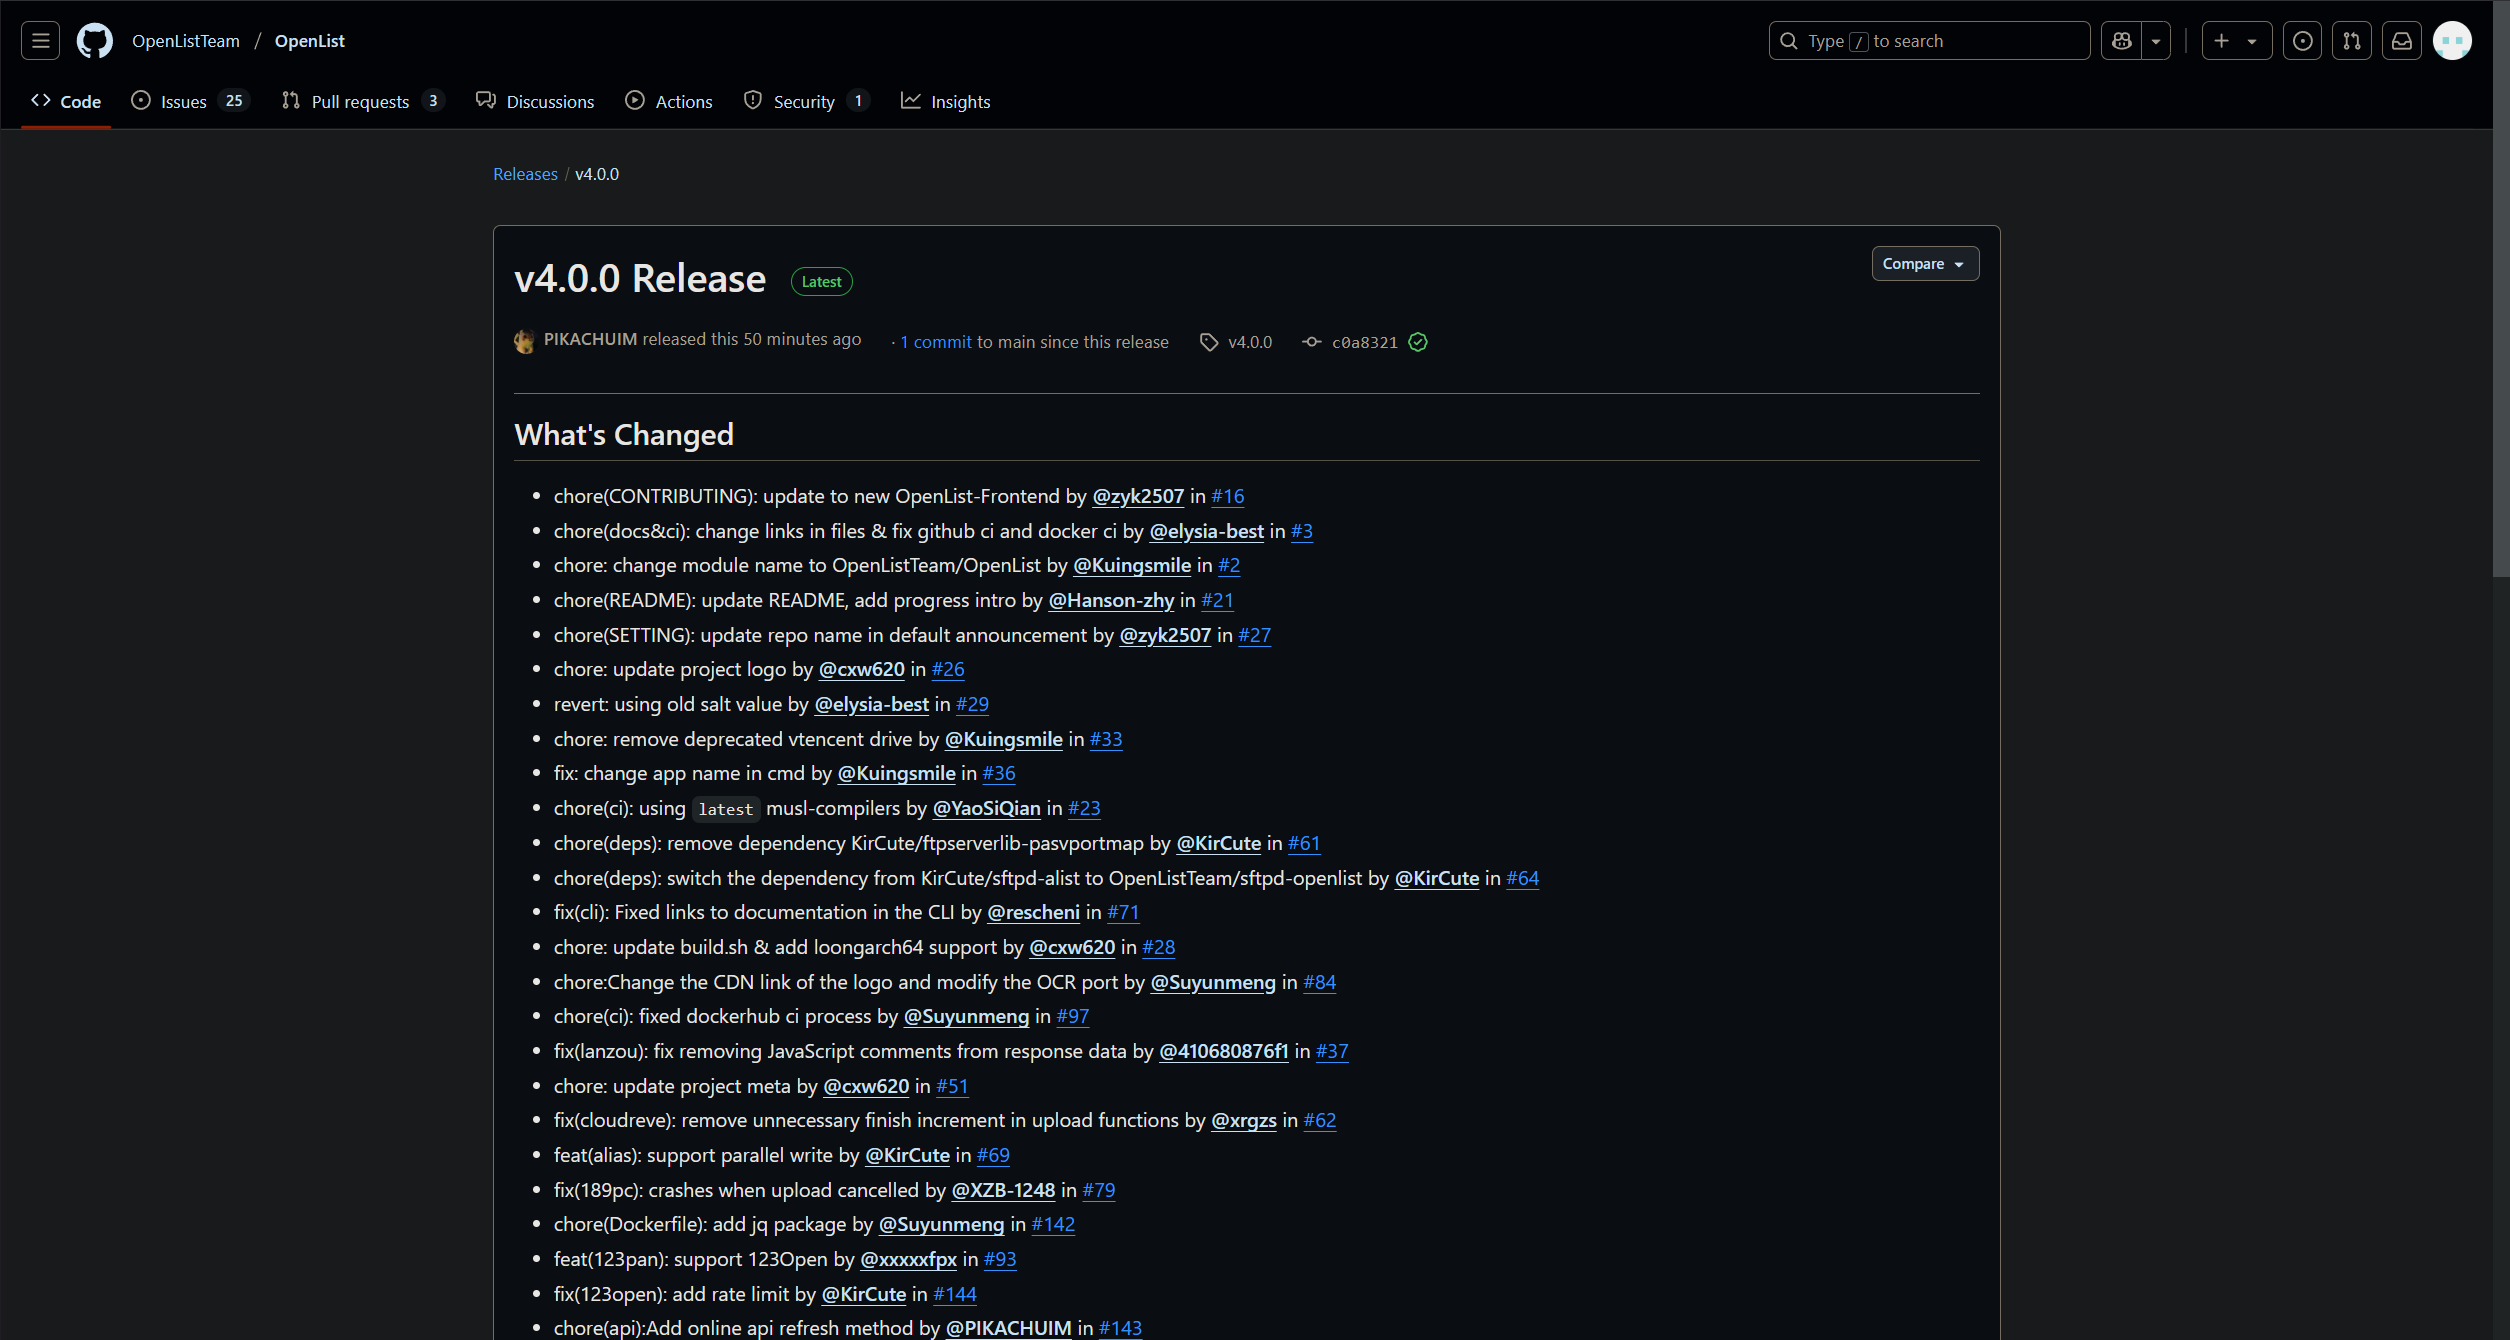The height and width of the screenshot is (1340, 2510).
Task: Open your pull requests via the header icon
Action: point(2352,40)
